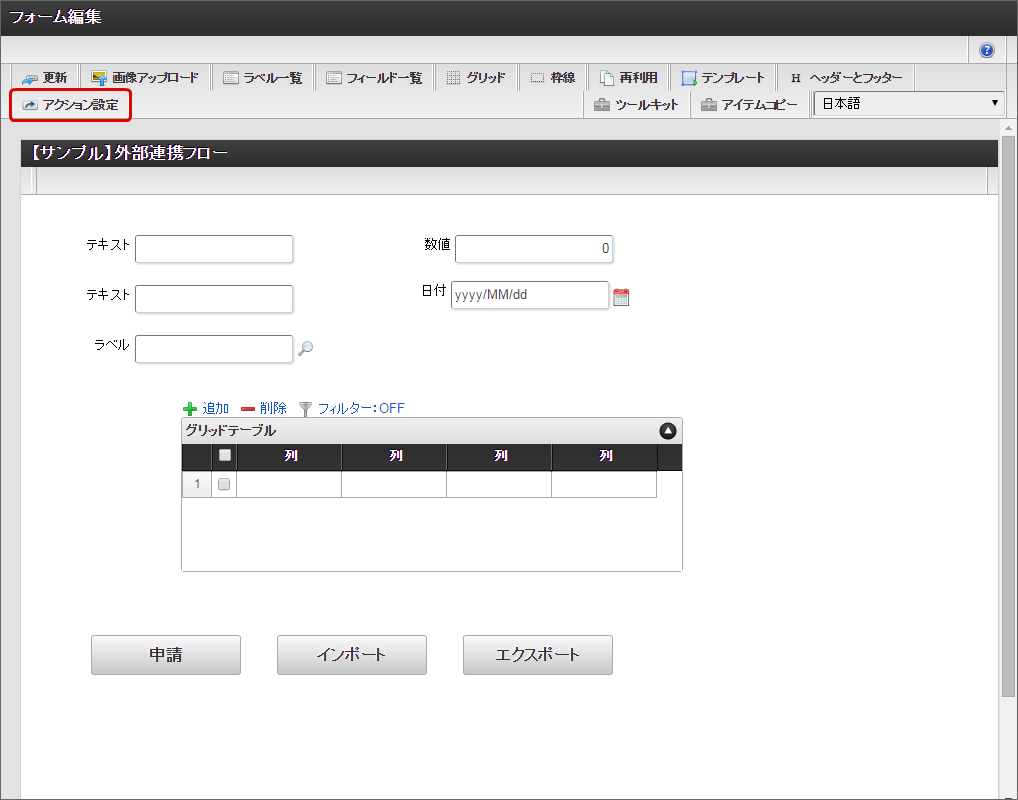This screenshot has width=1018, height=800.
Task: Click the 更新 toolbar button
Action: pyautogui.click(x=45, y=78)
